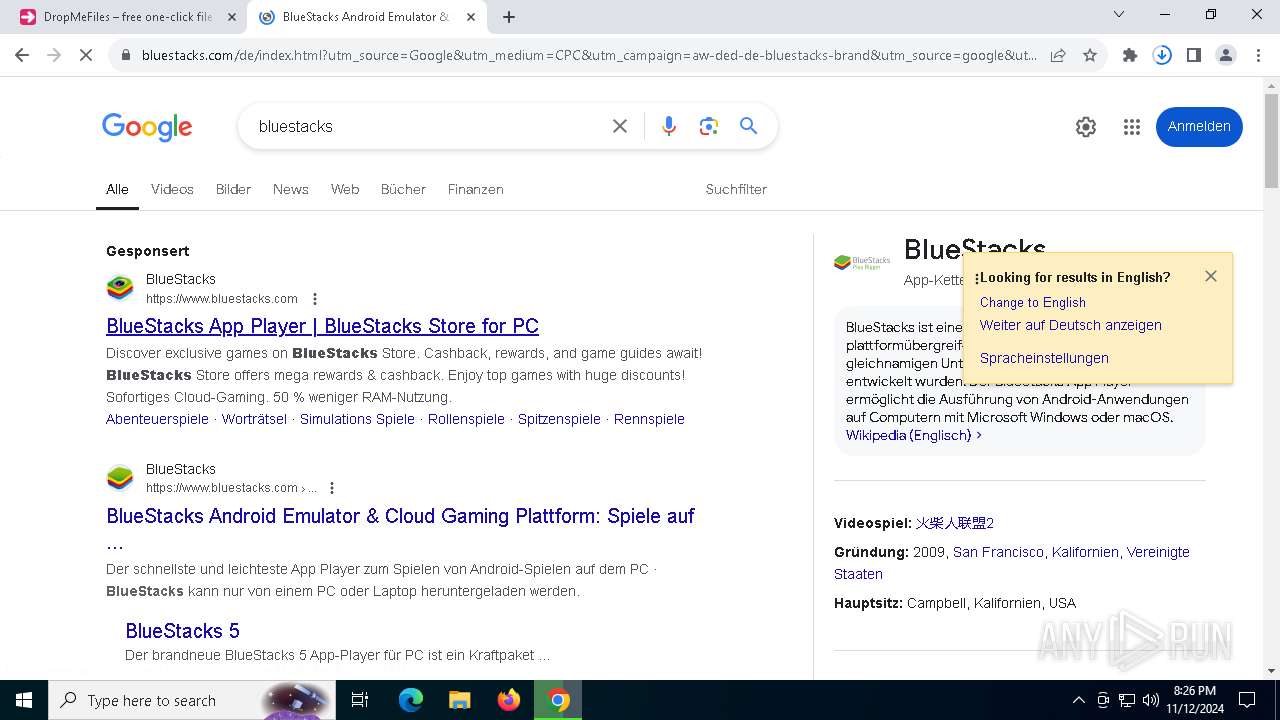Viewport: 1280px width, 720px height.
Task: Switch to the DropMeFiles tab
Action: click(128, 17)
